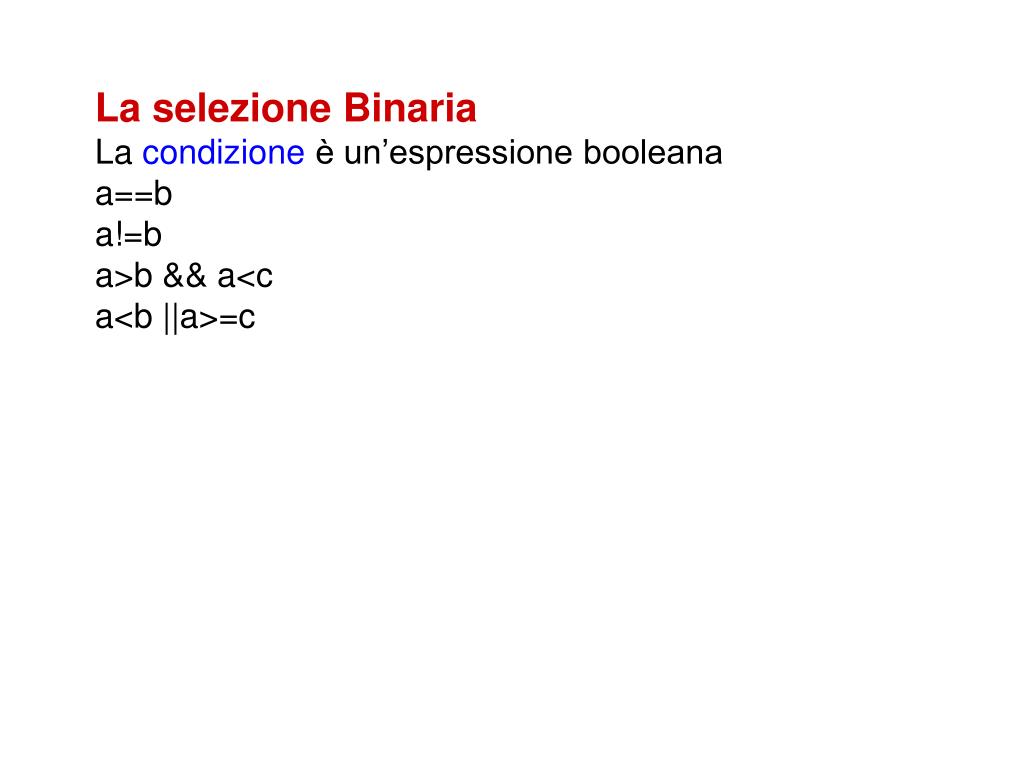Screen dimensions: 1024x768
Task: Click the "a>b" comparison text
Action: pos(124,276)
